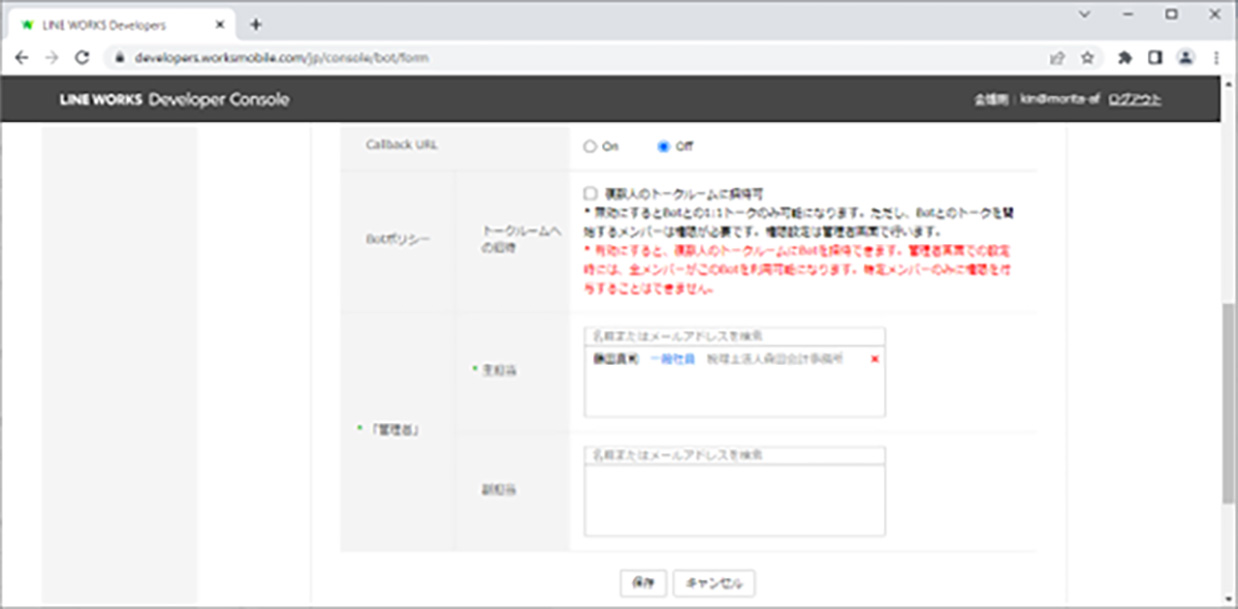Image resolution: width=1238 pixels, height=609 pixels.
Task: Select Callback URL On radio button
Action: (x=589, y=146)
